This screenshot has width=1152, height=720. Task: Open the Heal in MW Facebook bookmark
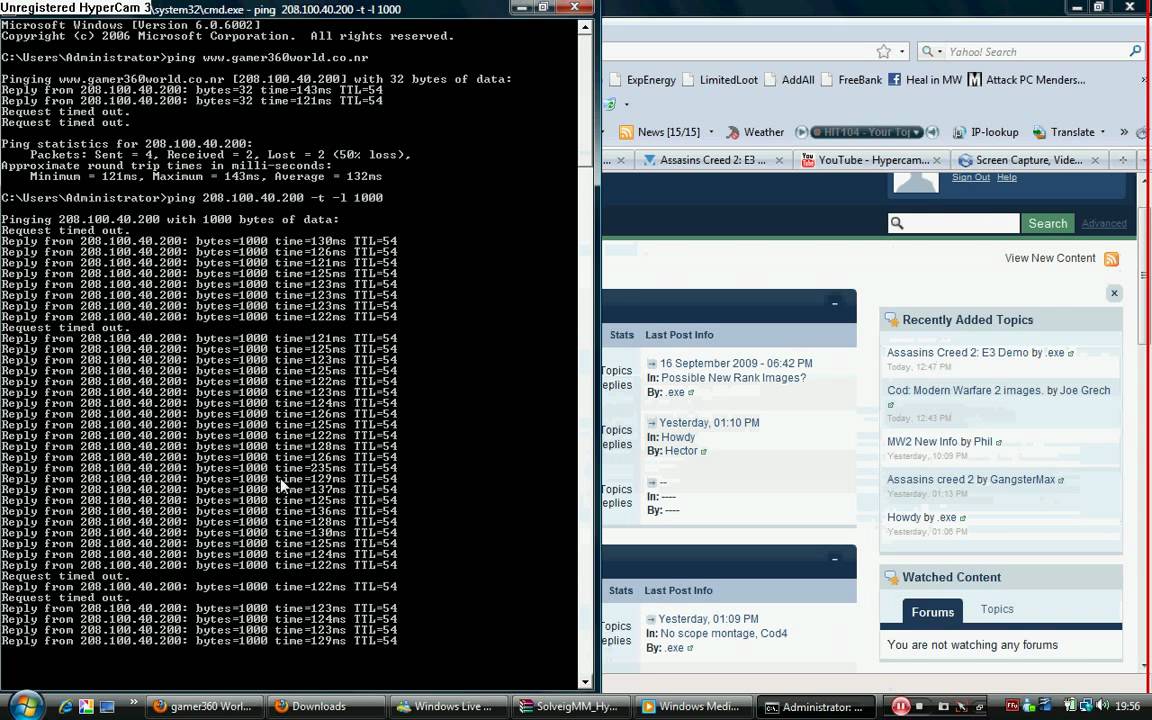point(925,80)
